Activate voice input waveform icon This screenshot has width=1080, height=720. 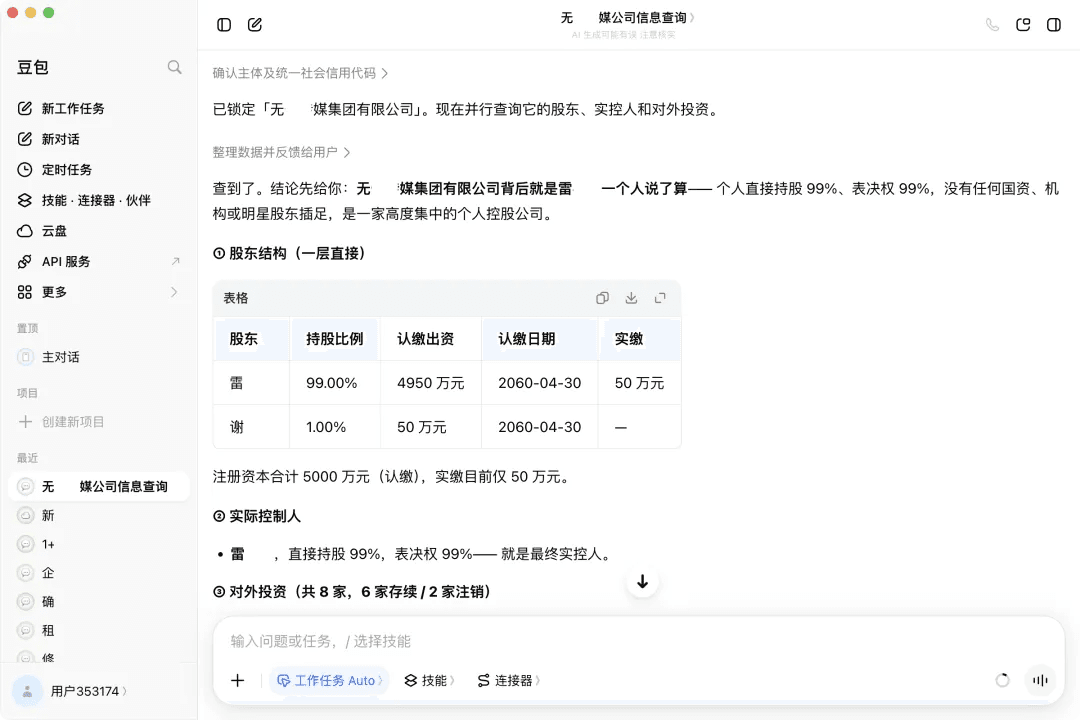[x=1040, y=681]
